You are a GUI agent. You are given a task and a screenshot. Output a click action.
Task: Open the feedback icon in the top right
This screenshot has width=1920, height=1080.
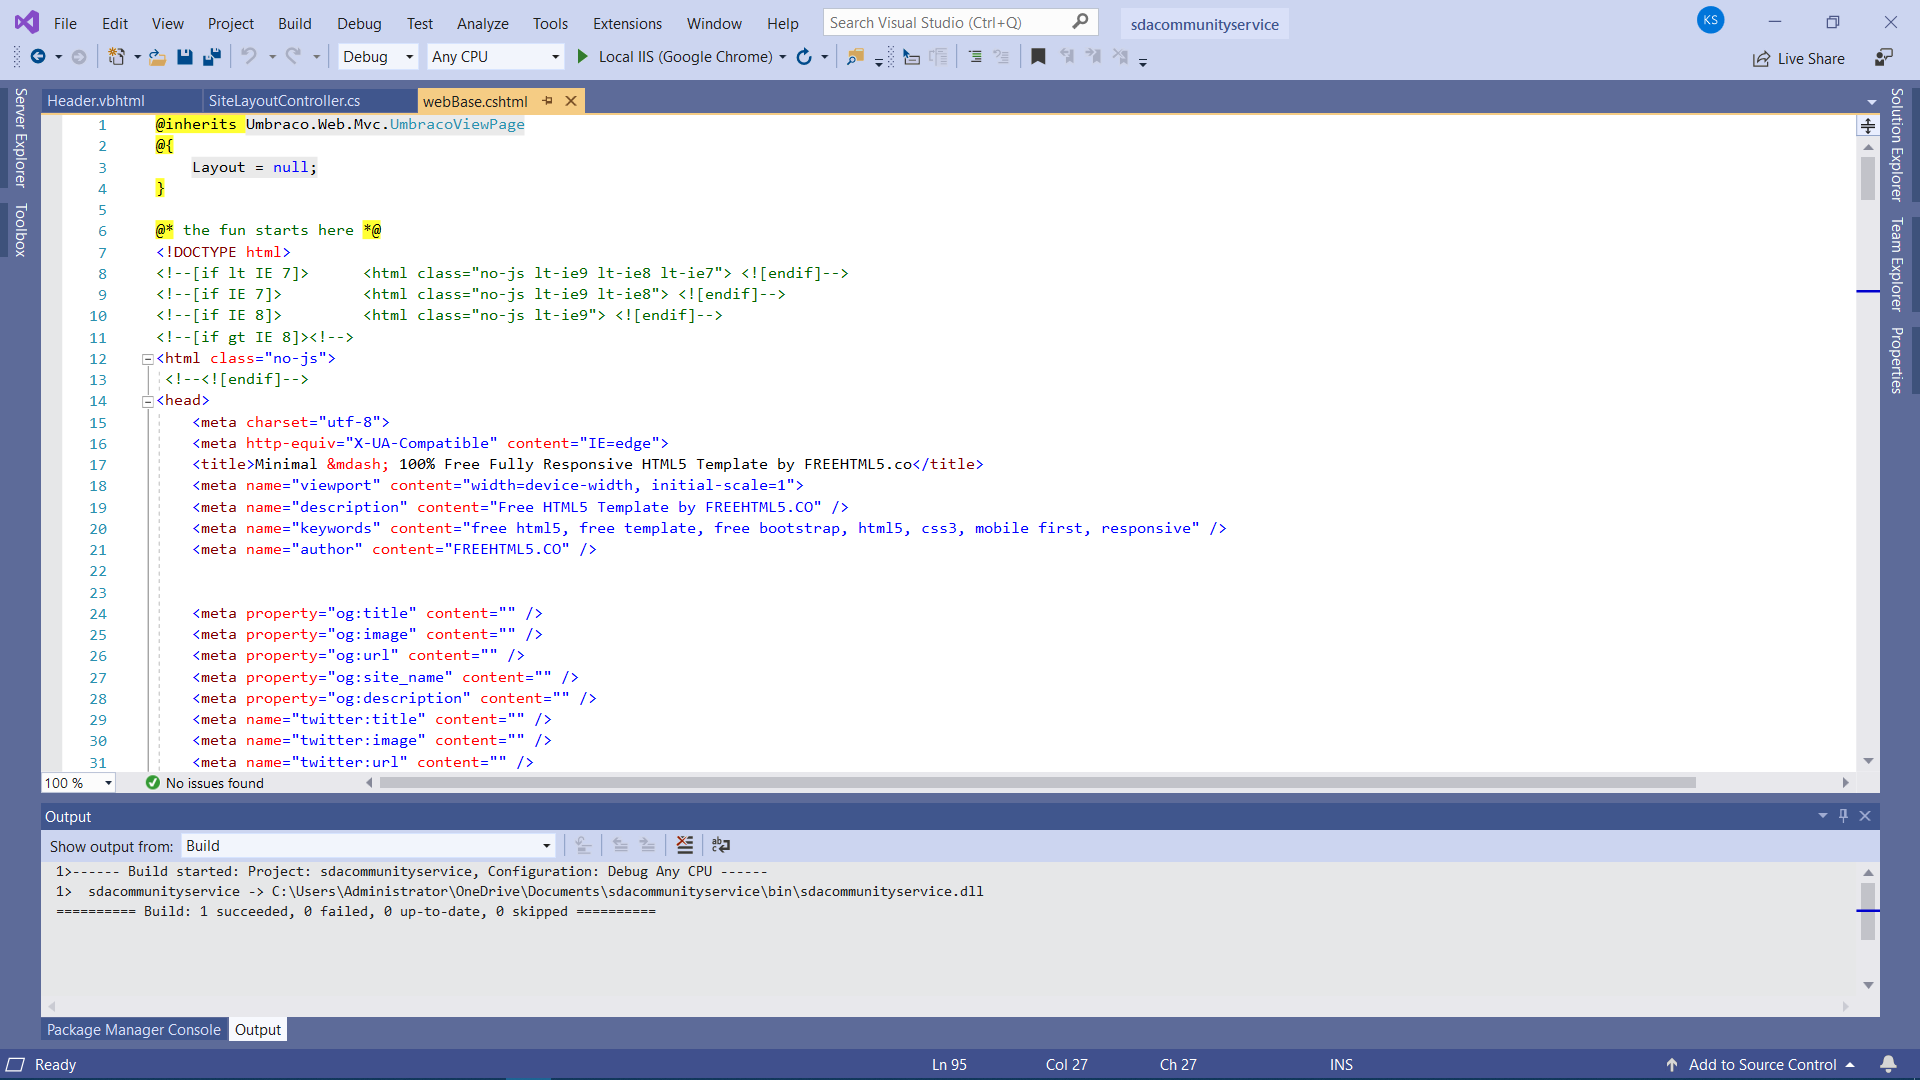coord(1884,58)
